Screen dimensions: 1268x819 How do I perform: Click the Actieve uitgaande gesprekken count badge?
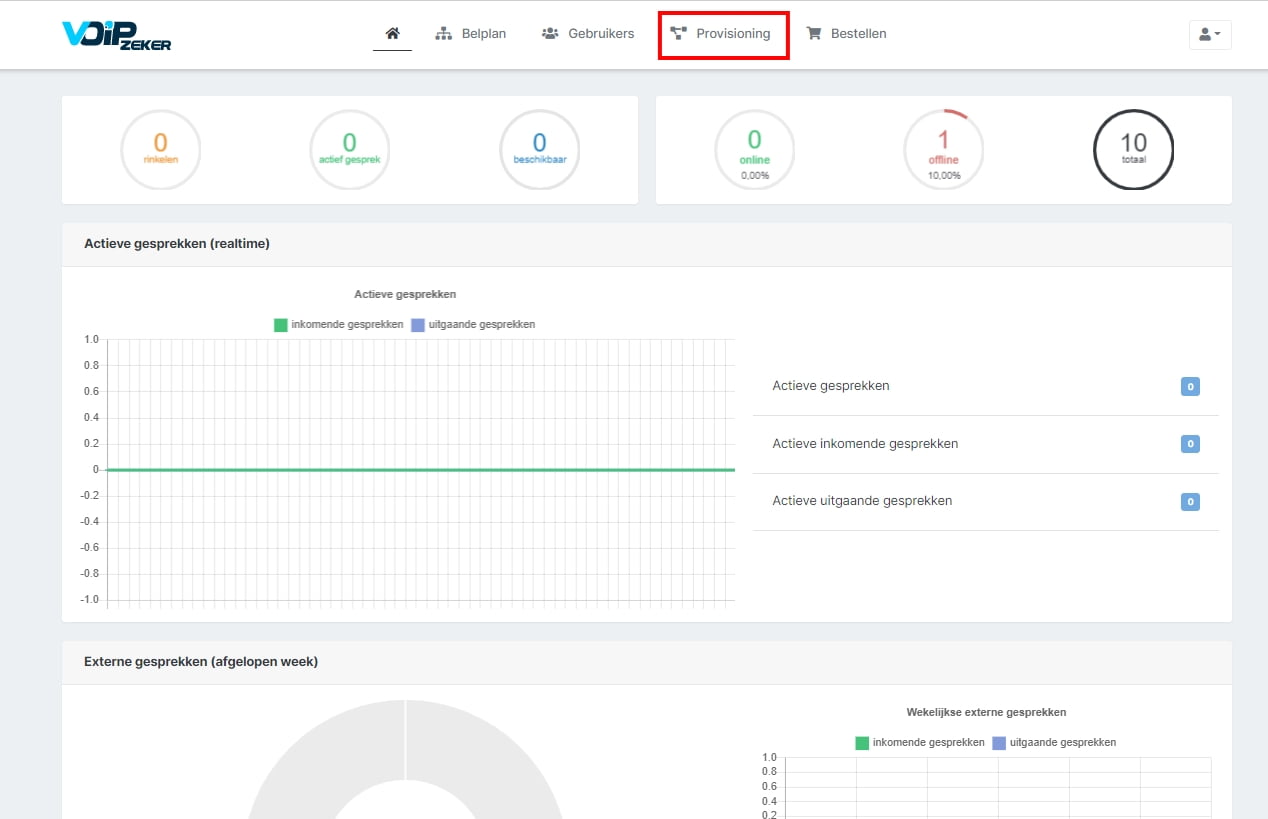pos(1190,502)
